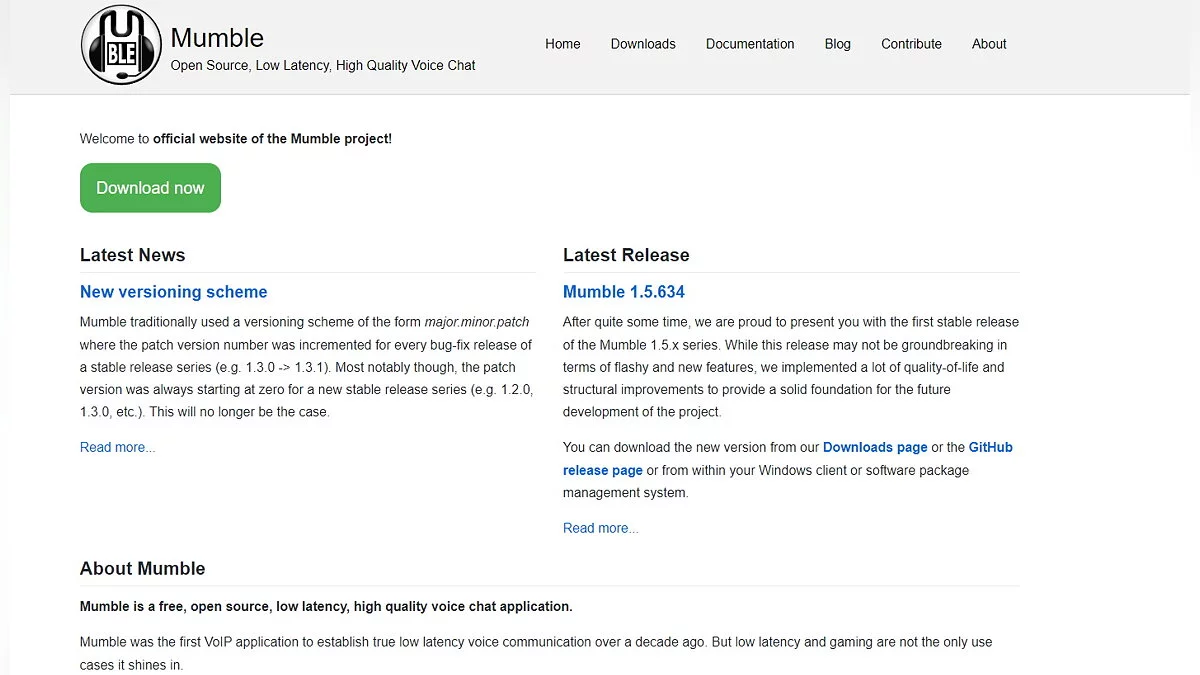Click the About Mumble section heading
Viewport: 1200px width, 675px height.
(x=143, y=568)
